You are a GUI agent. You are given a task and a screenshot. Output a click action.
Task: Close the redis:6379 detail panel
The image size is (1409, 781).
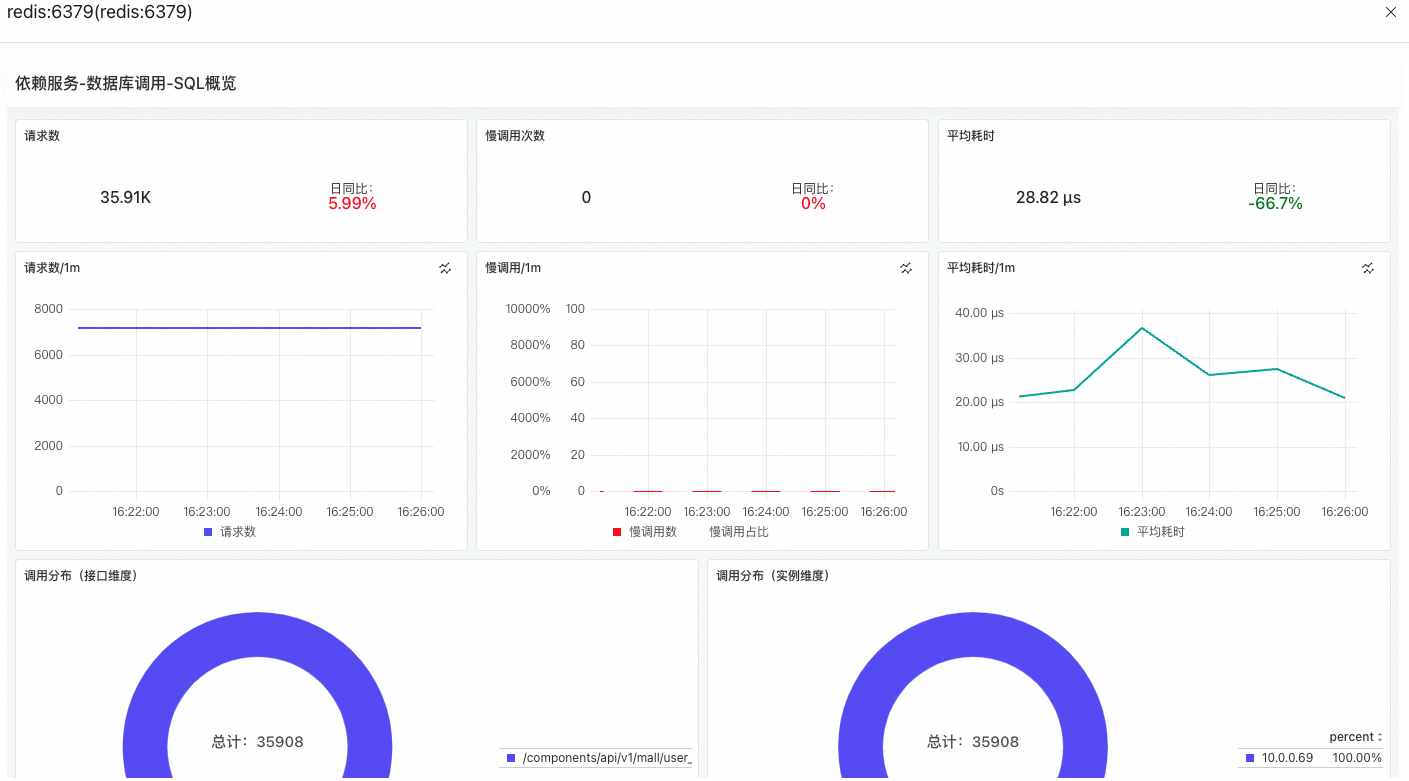(x=1390, y=12)
